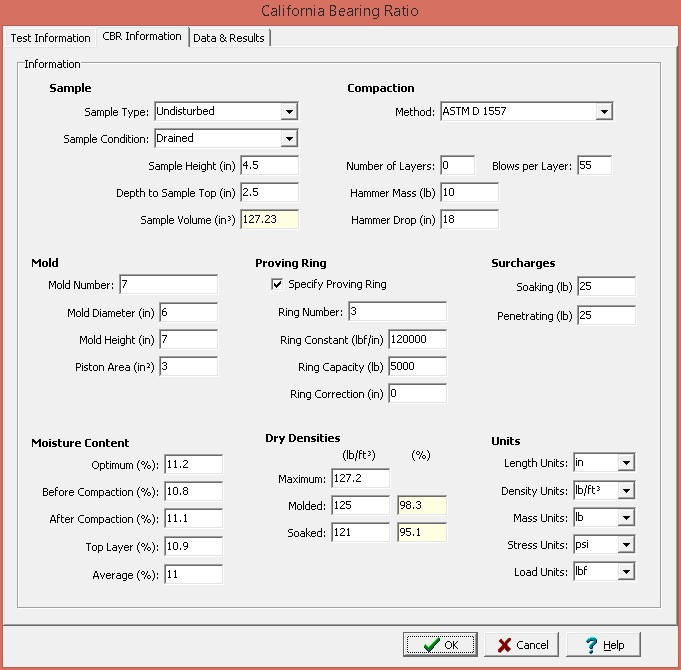
Task: Expand the Density Units dropdown
Action: 626,491
